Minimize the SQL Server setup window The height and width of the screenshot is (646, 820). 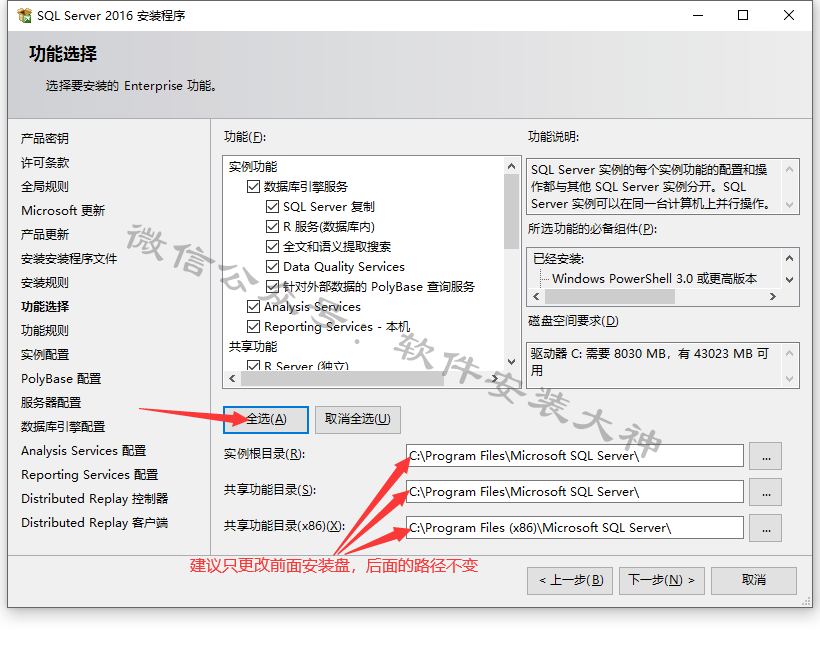(x=698, y=15)
